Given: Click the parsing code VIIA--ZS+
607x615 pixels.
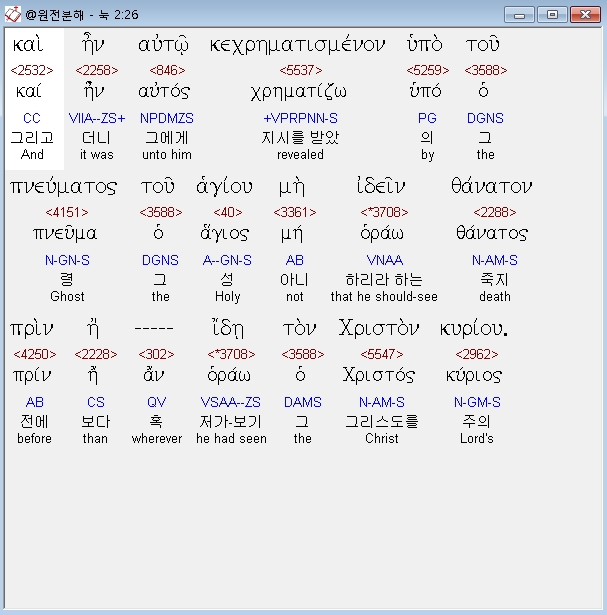Looking at the screenshot, I should (97, 118).
